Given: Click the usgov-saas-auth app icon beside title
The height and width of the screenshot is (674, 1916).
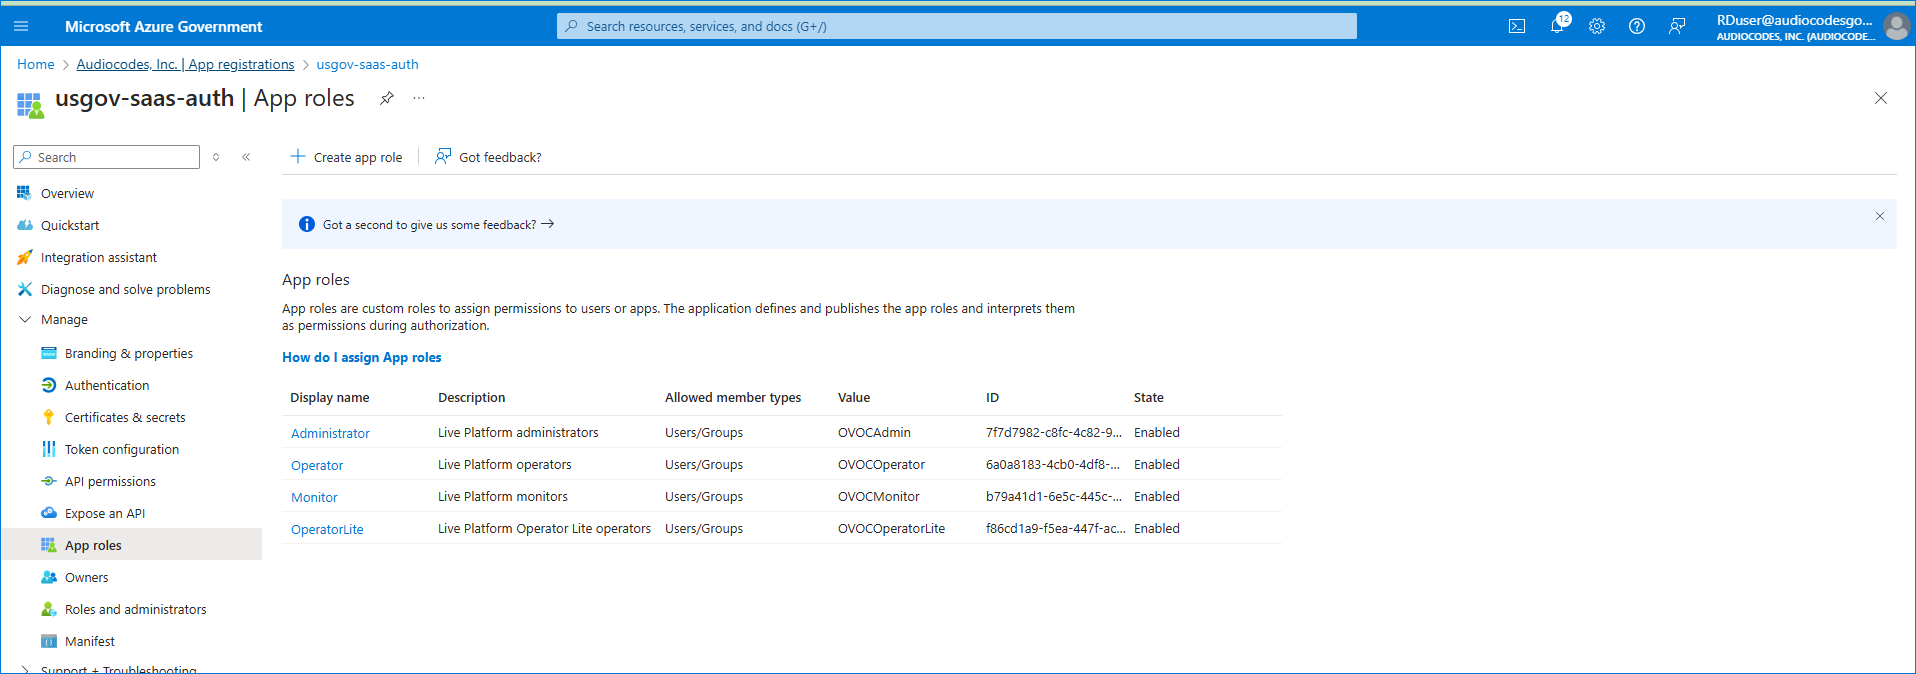Looking at the screenshot, I should click(x=30, y=105).
